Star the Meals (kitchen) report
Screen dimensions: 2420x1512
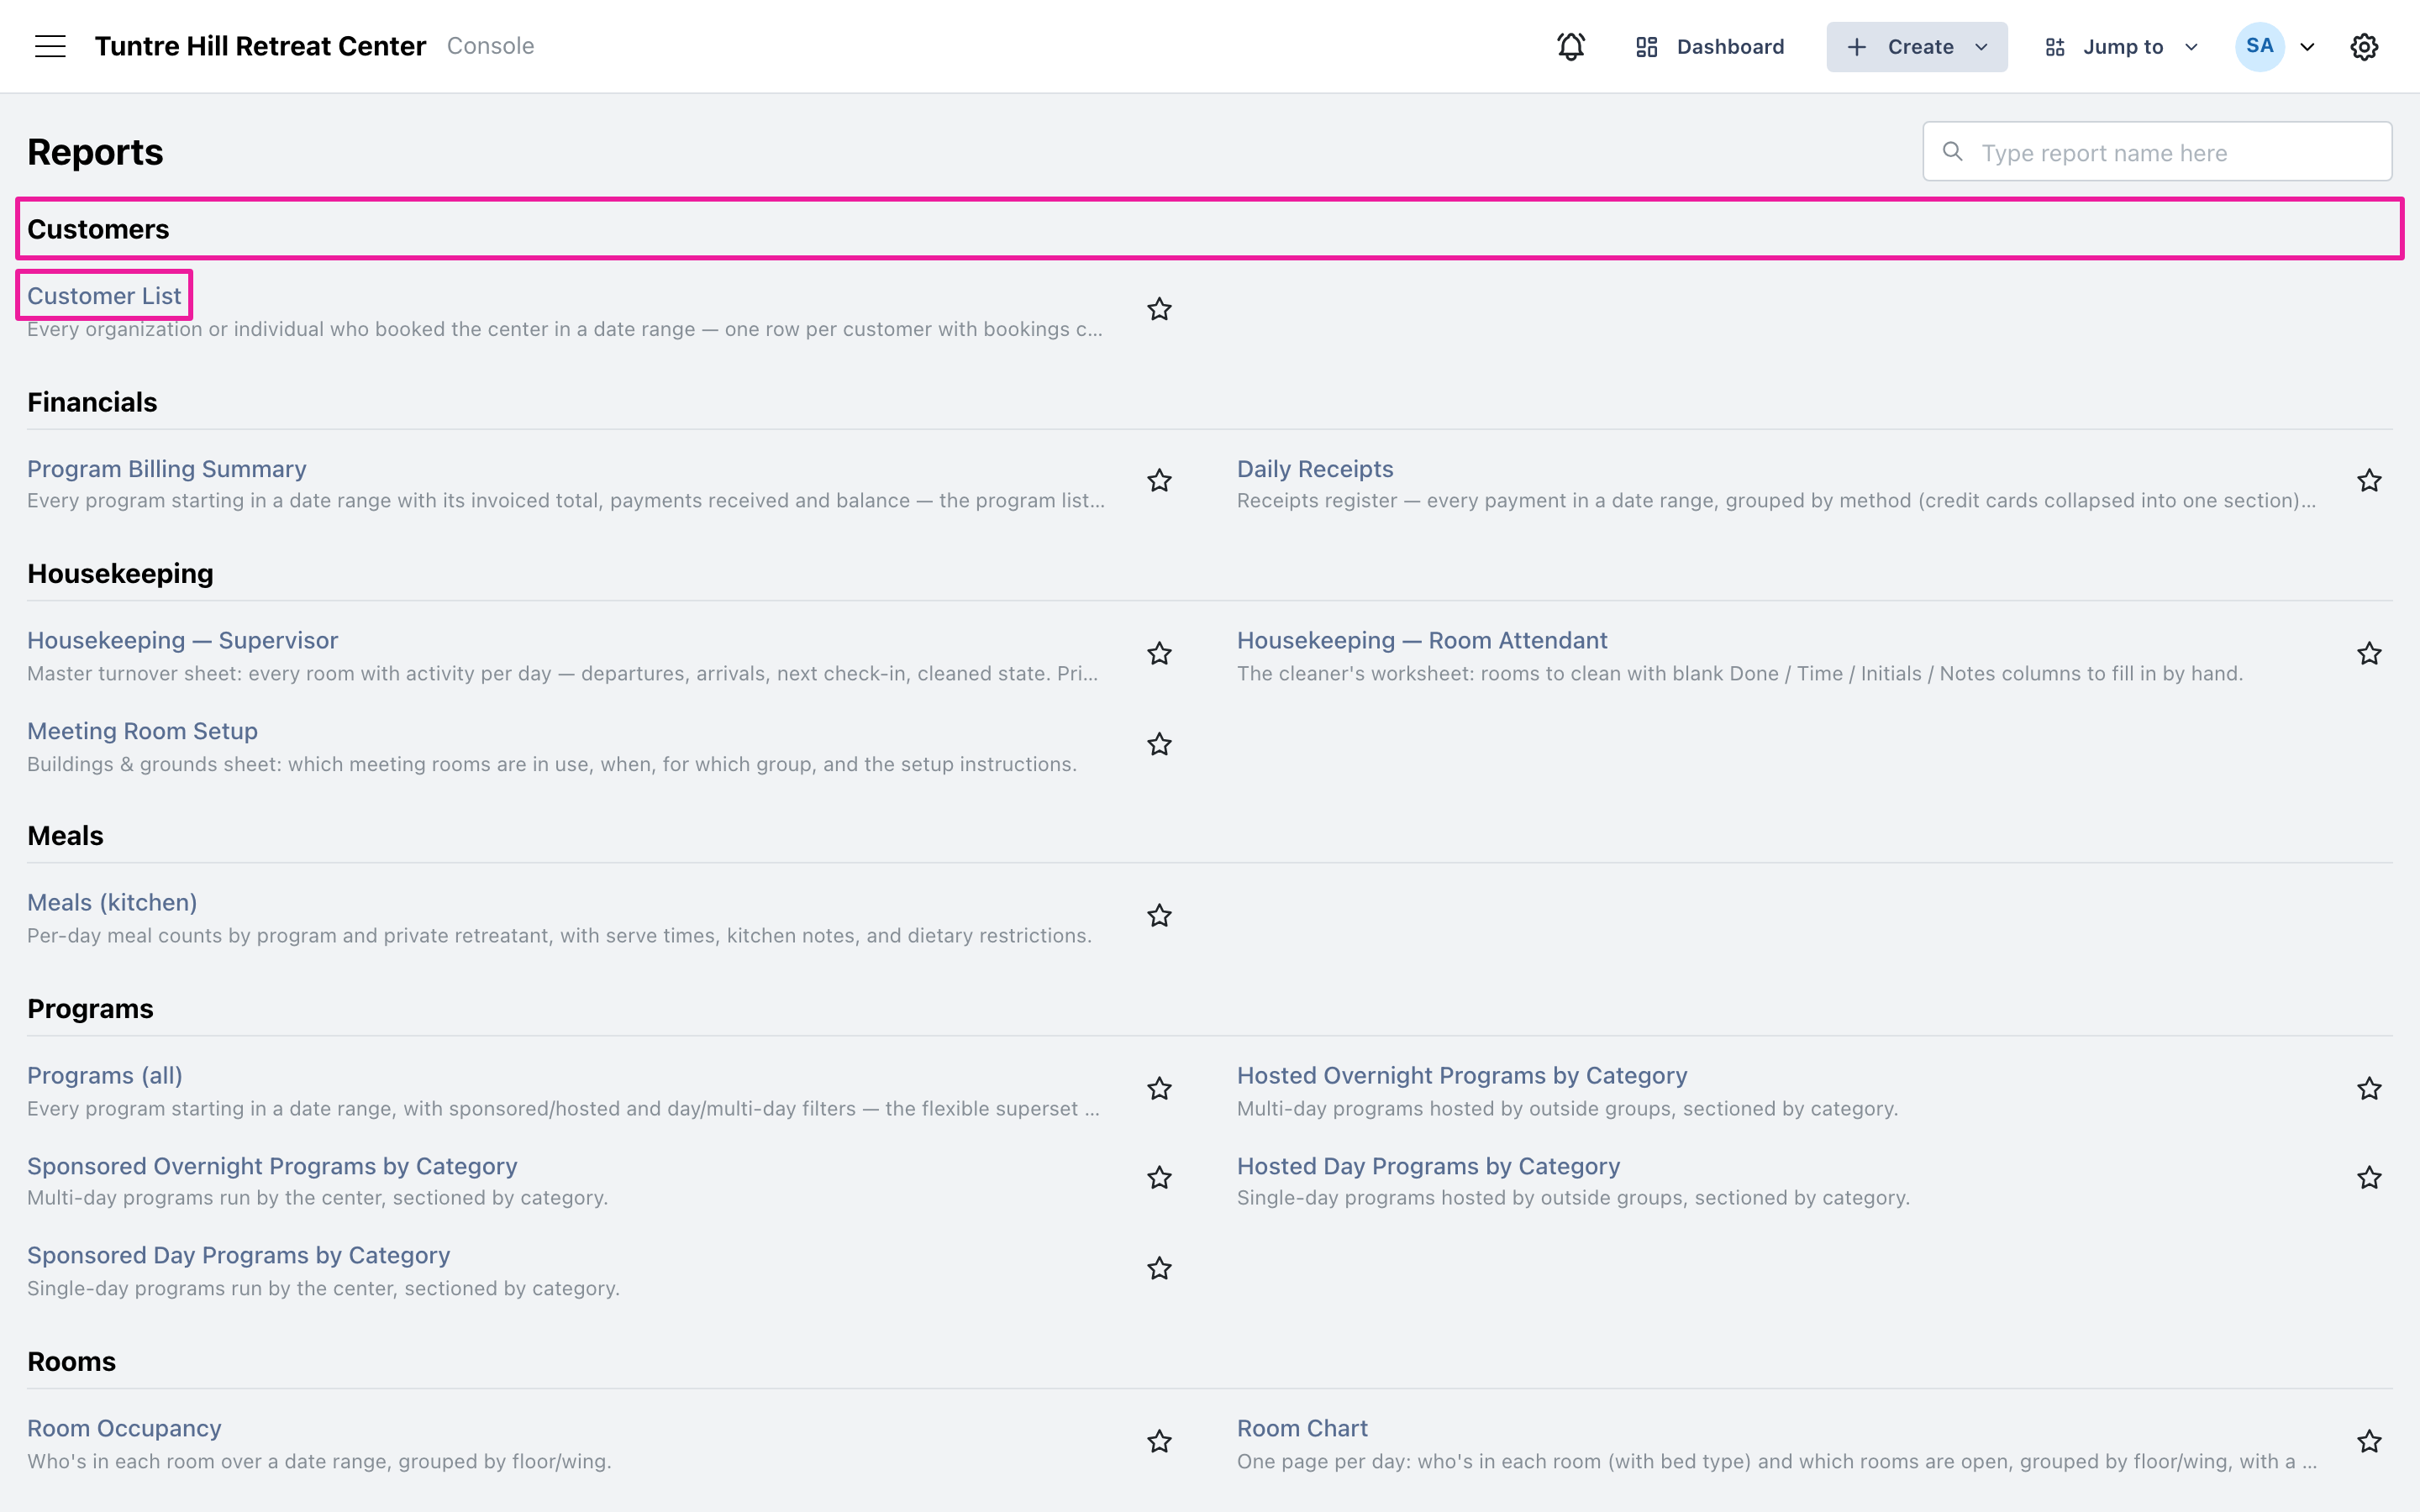coord(1159,916)
